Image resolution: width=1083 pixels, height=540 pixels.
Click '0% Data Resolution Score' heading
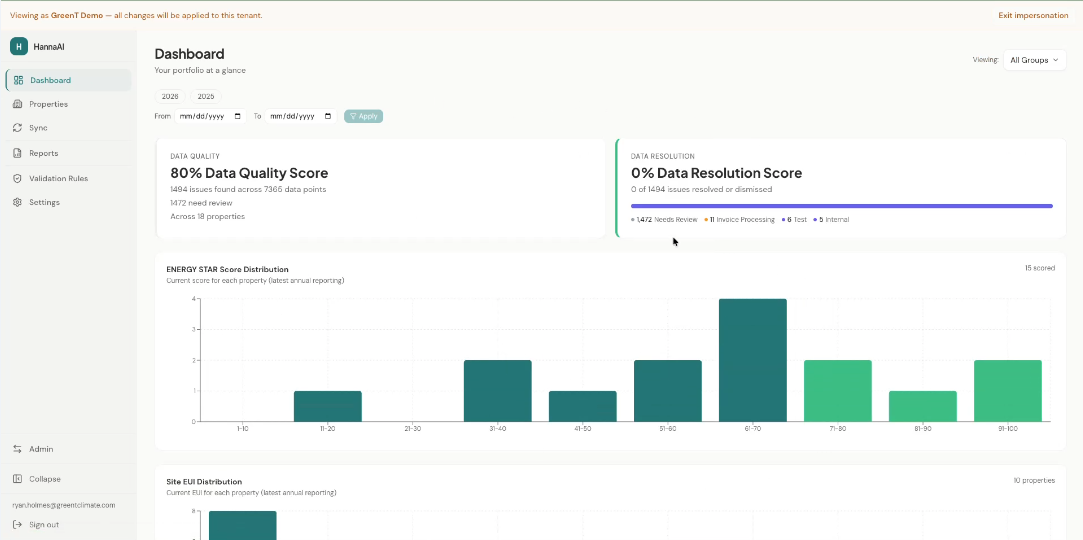(x=716, y=173)
